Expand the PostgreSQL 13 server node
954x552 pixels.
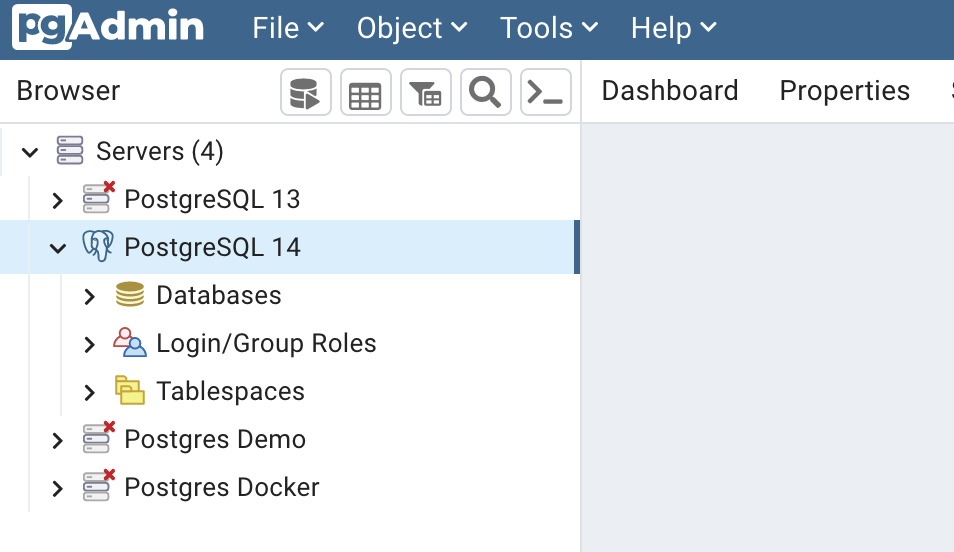pos(58,200)
